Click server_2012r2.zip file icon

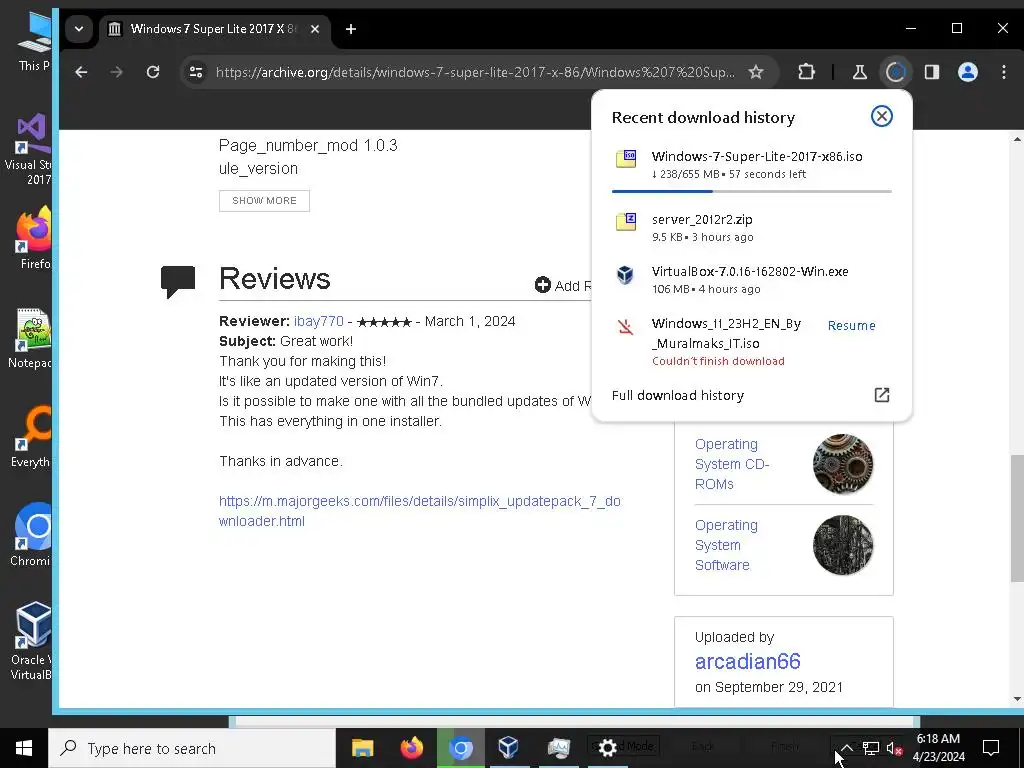[626, 221]
